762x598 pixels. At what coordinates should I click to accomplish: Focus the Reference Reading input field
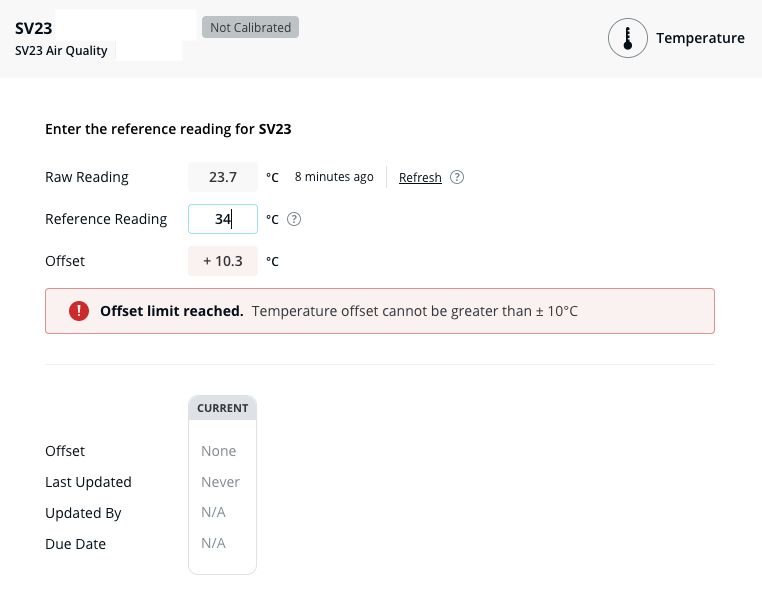(222, 219)
